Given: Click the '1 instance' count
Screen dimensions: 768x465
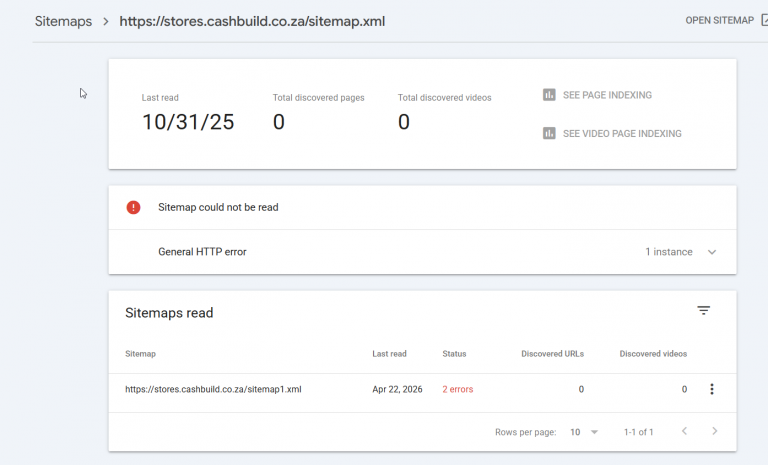Looking at the screenshot, I should [669, 252].
